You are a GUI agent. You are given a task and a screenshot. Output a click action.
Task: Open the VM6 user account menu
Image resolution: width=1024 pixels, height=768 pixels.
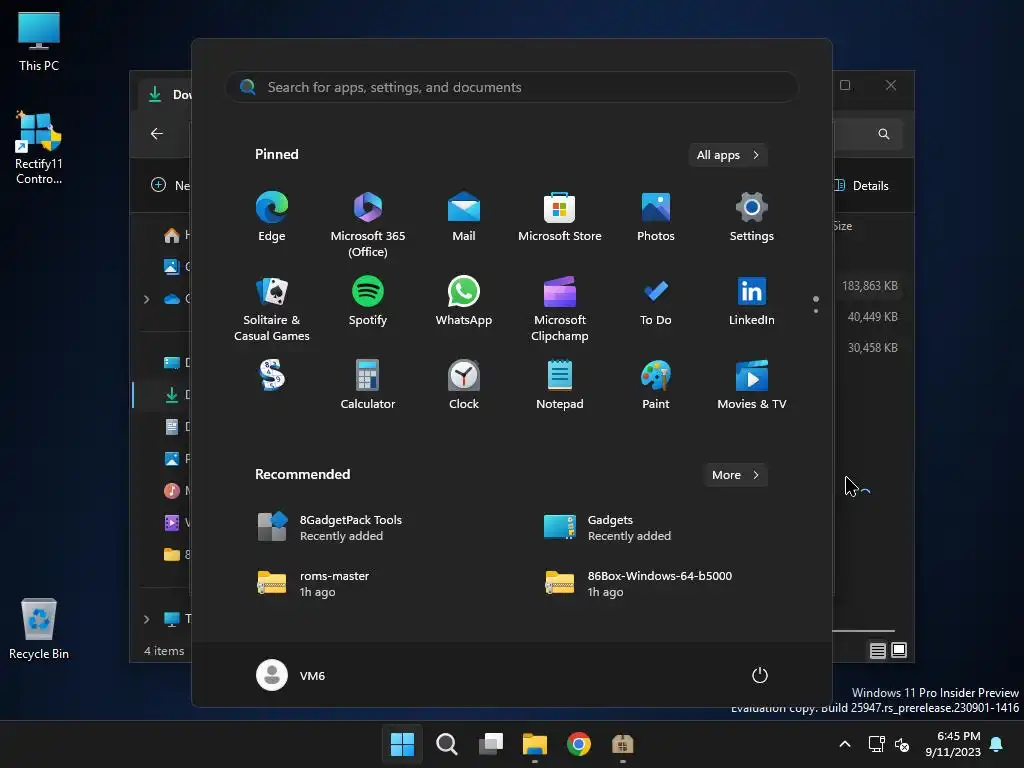click(291, 675)
